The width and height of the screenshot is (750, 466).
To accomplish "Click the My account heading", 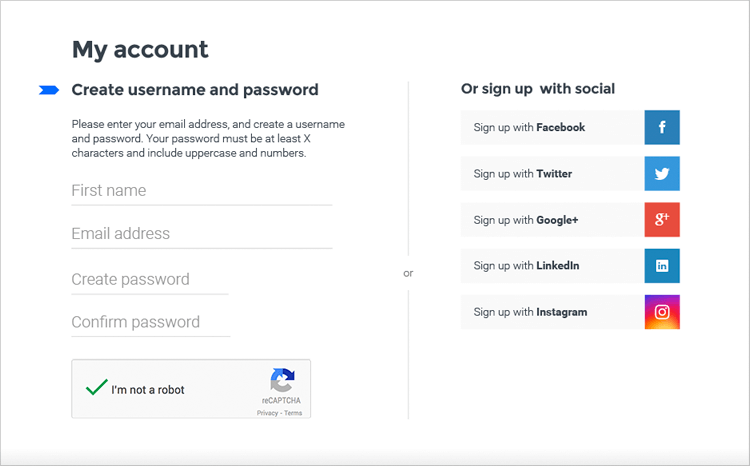I will 140,49.
